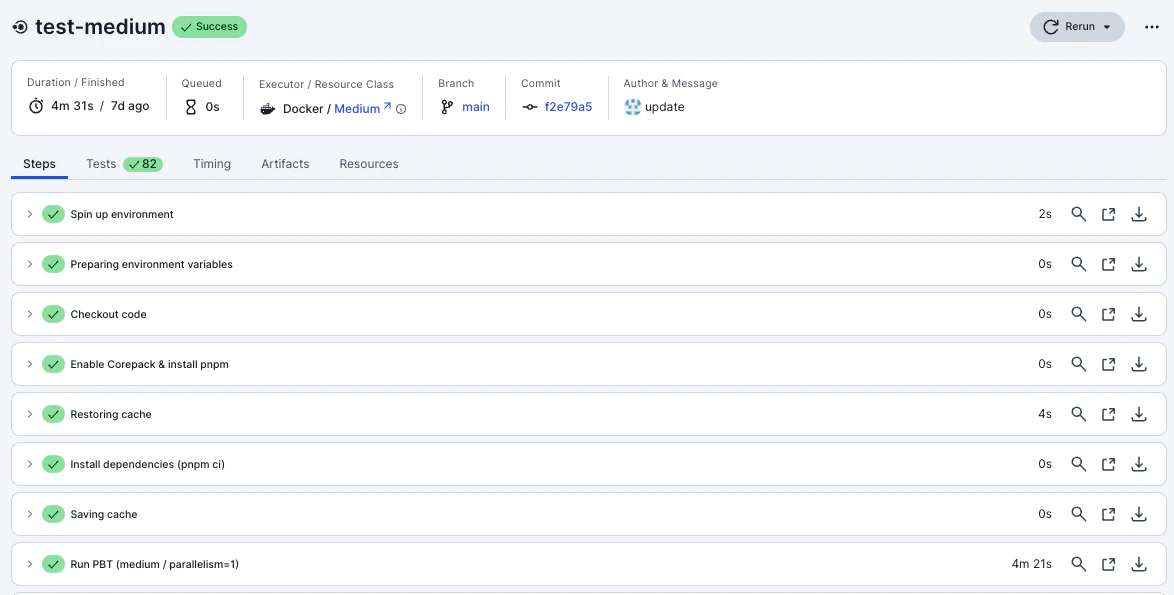
Task: Switch to the Steps tab
Action: (x=39, y=164)
